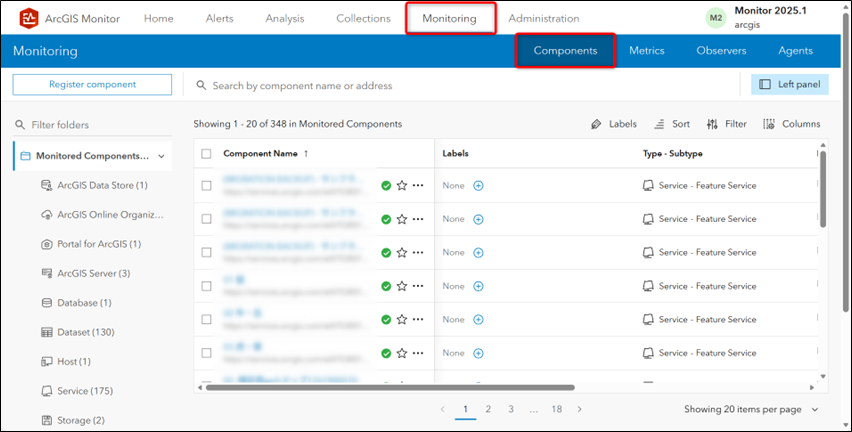Click the Service icon in folder list

(x=47, y=391)
